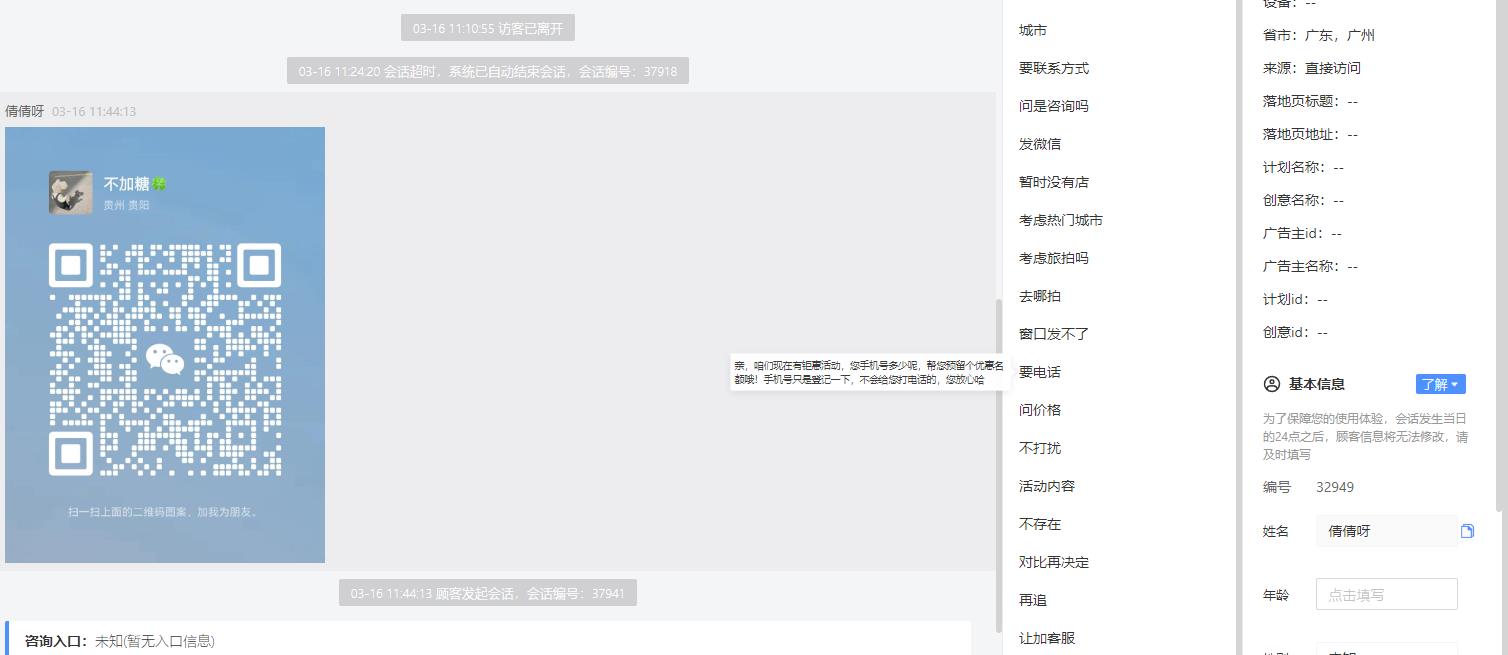The width and height of the screenshot is (1508, 655).
Task: Select the quick reply 考虑旅拍吗
Action: tap(1054, 258)
